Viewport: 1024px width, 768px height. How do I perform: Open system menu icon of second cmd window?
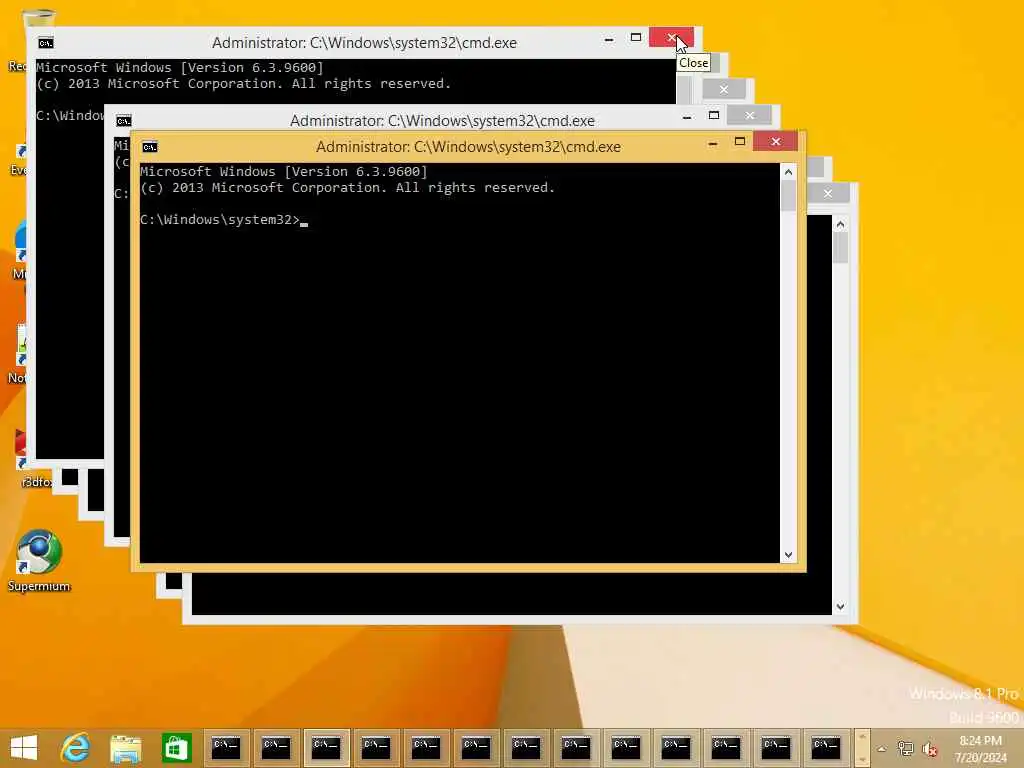124,121
